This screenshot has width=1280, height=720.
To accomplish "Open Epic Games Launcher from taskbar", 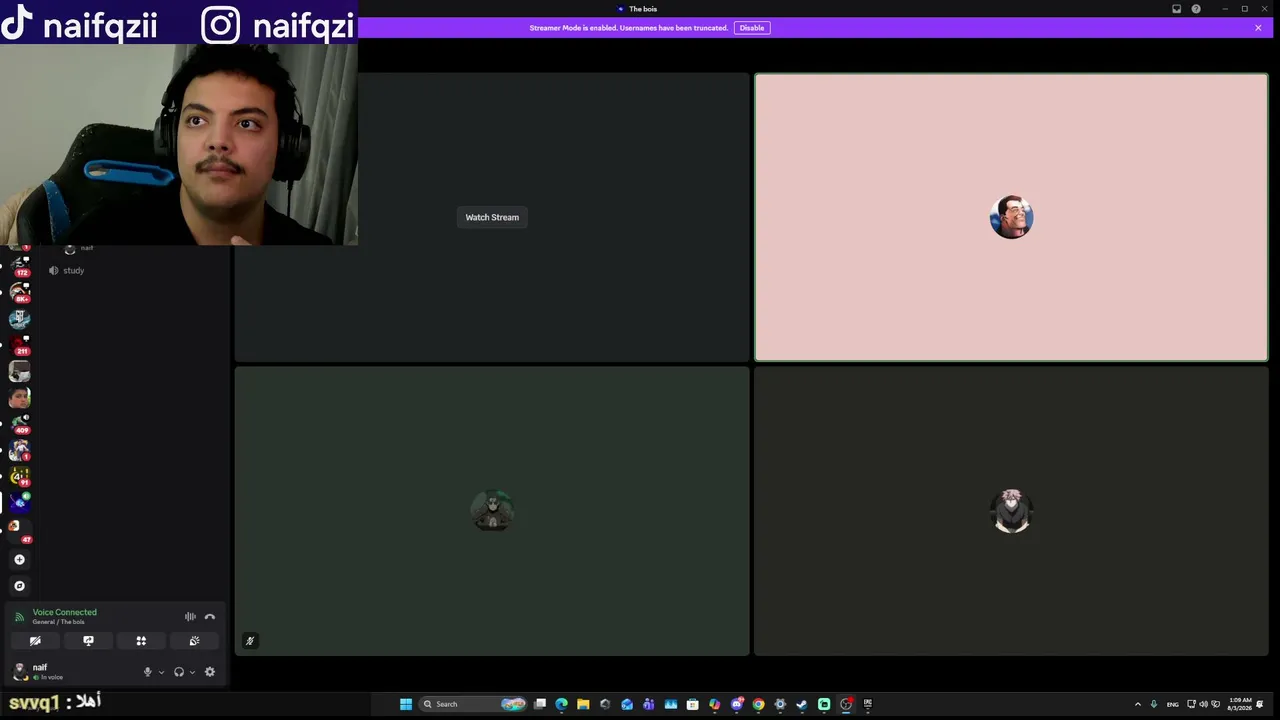I will tap(868, 704).
